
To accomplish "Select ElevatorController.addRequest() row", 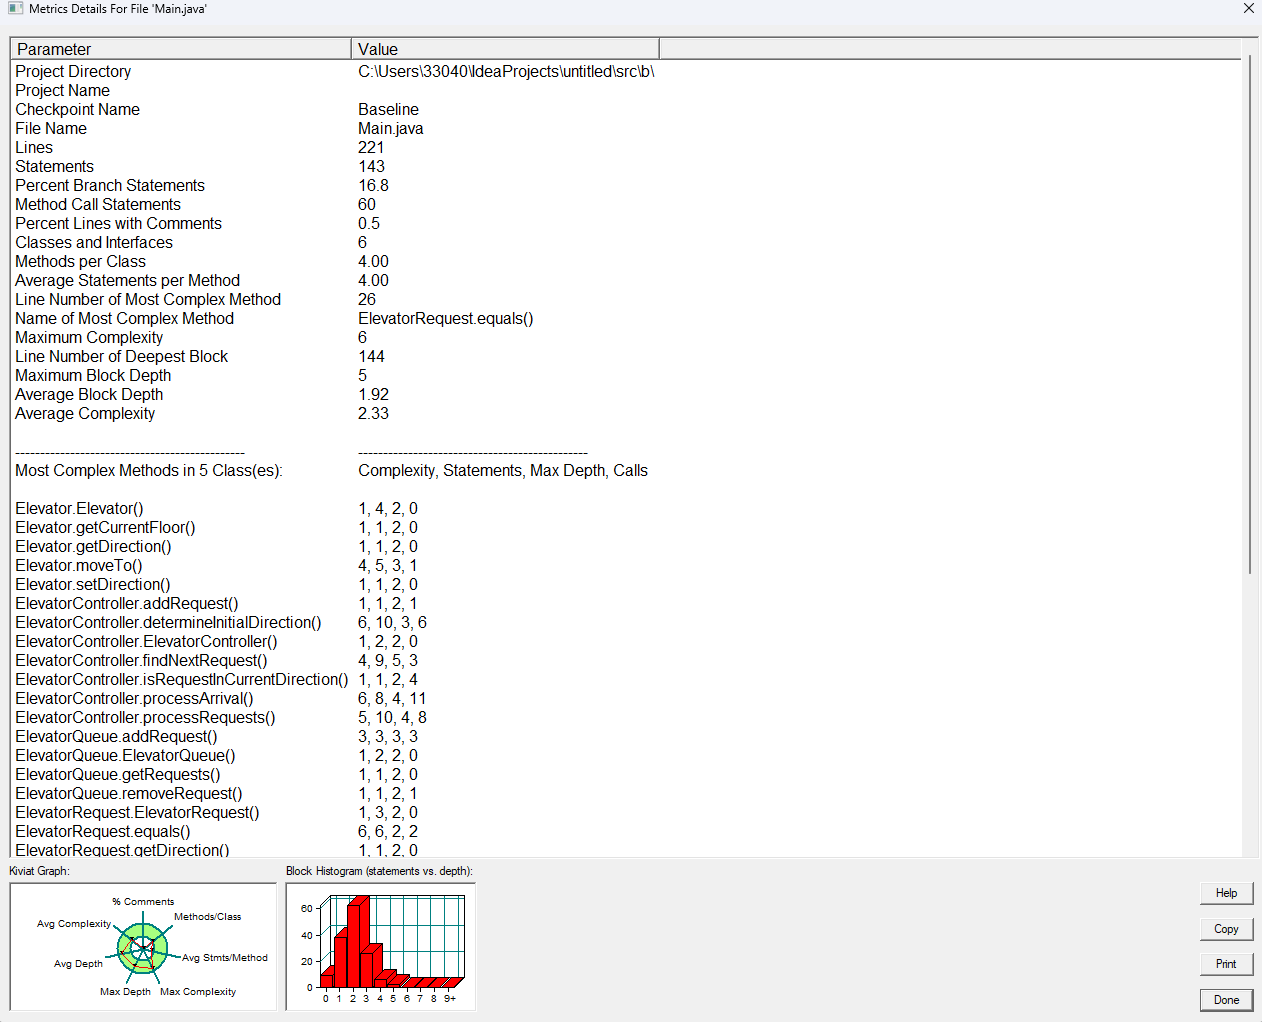I will coord(335,604).
